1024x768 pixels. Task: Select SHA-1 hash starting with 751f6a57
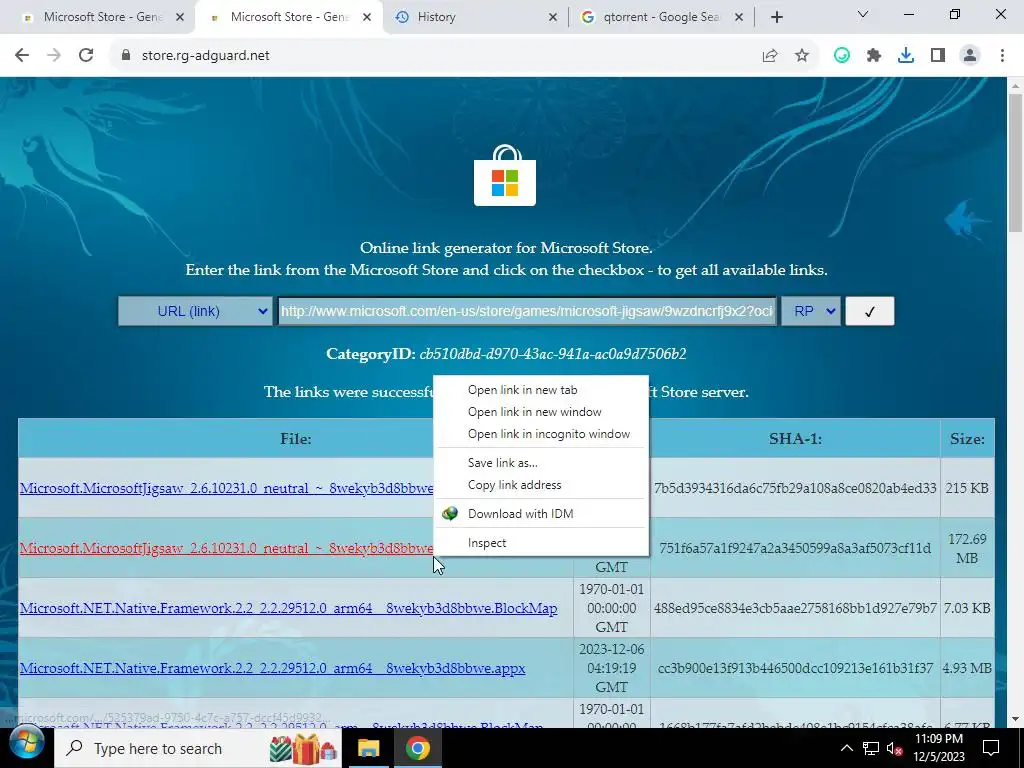coord(795,549)
